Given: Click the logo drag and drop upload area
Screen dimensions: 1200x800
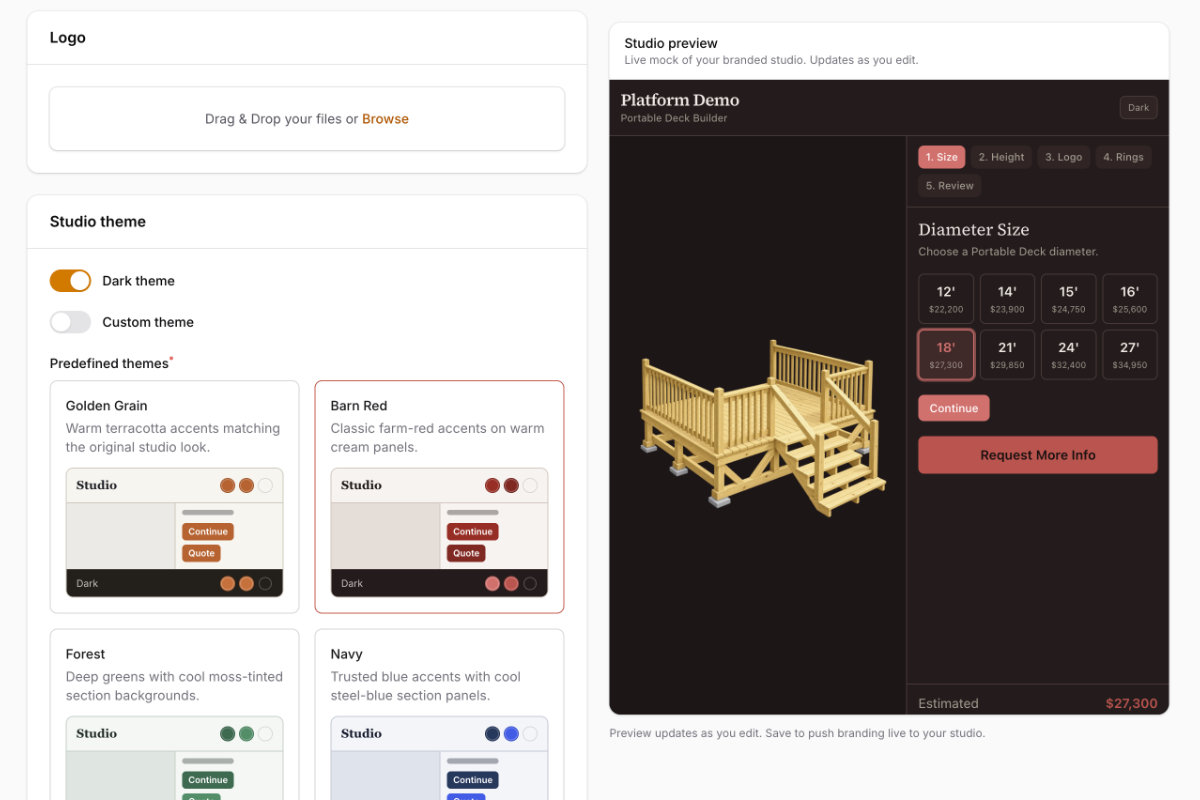Looking at the screenshot, I should click(307, 119).
